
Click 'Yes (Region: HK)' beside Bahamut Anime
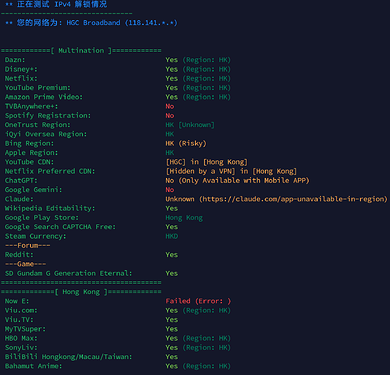(198, 366)
